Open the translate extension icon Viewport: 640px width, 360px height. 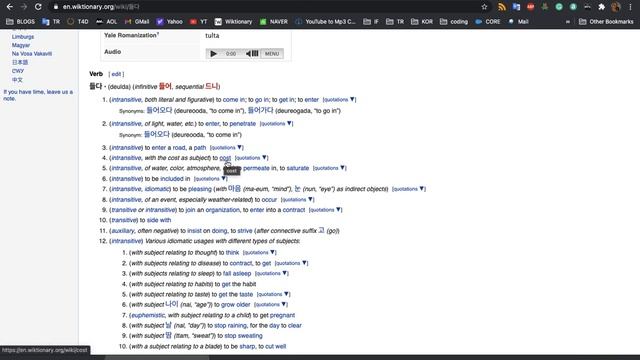point(516,7)
